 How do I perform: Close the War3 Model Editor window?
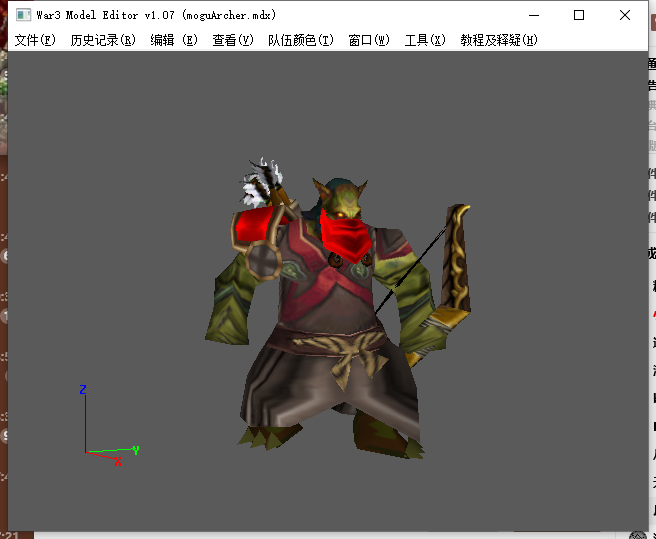[x=625, y=15]
